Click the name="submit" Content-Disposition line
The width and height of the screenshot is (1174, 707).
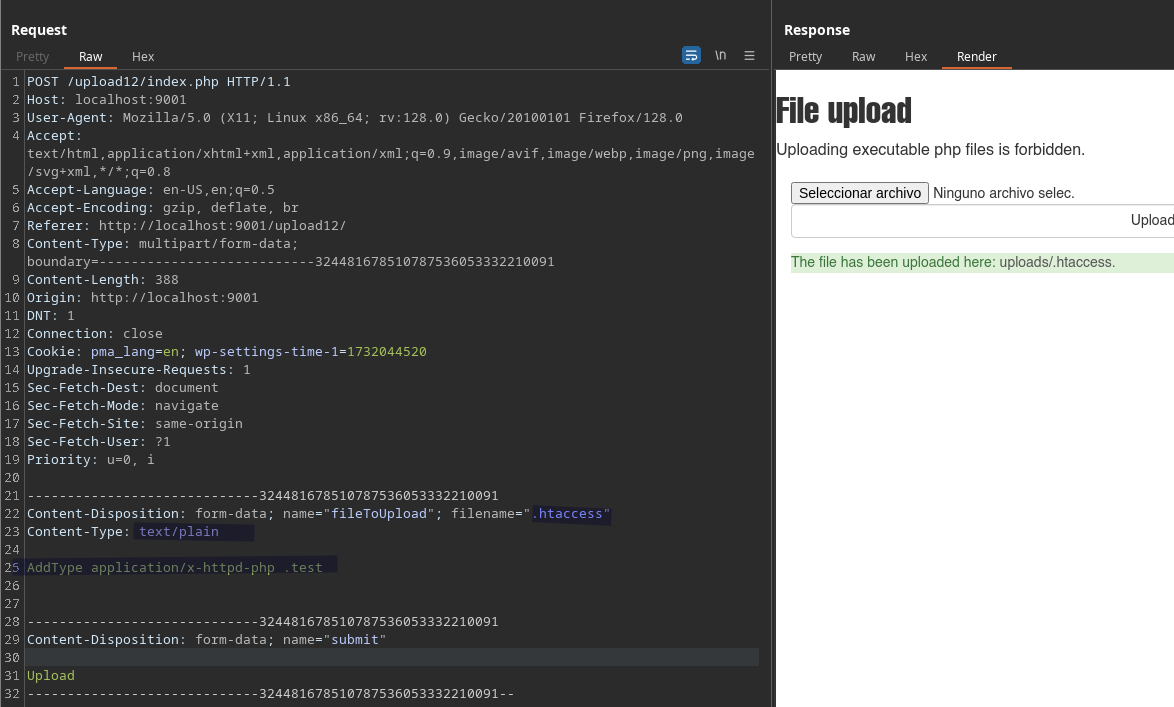tap(207, 640)
